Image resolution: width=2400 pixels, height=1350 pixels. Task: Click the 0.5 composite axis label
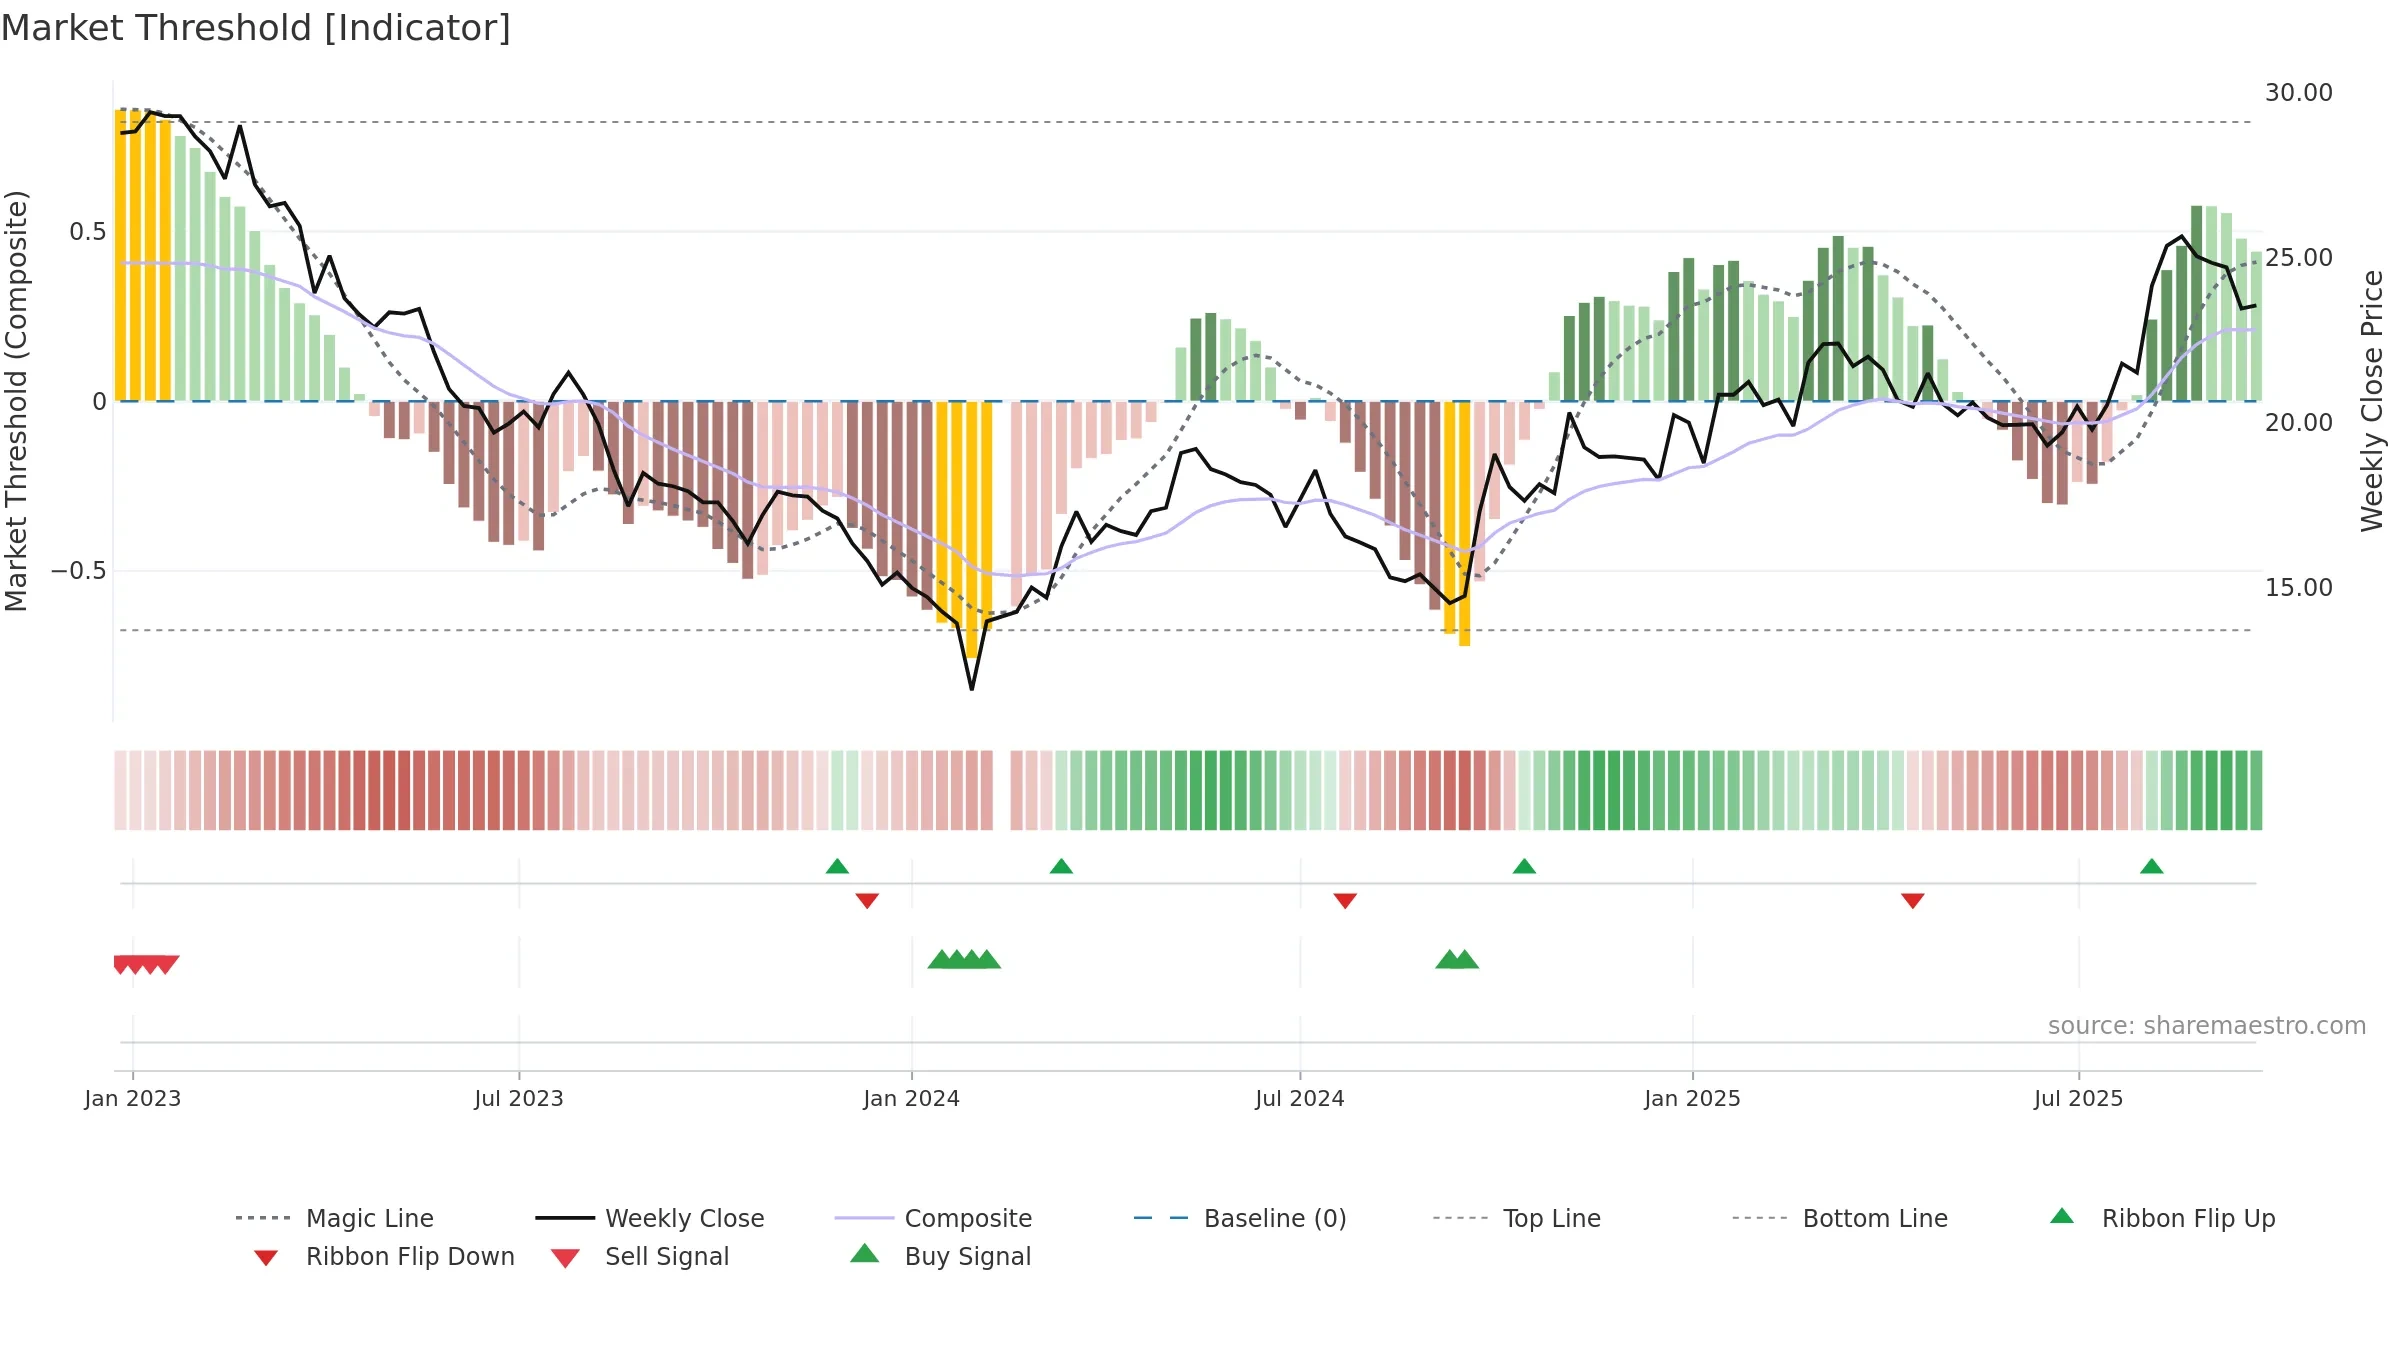87,232
